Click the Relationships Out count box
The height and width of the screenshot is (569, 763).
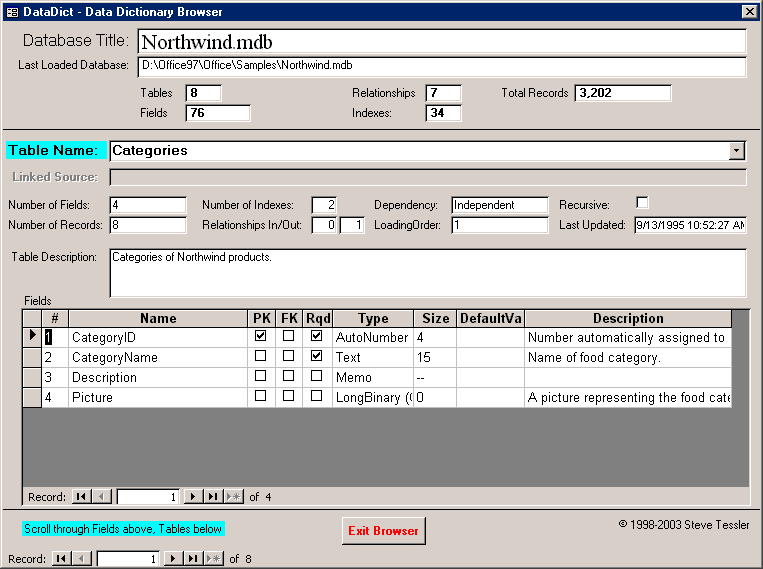tap(352, 225)
